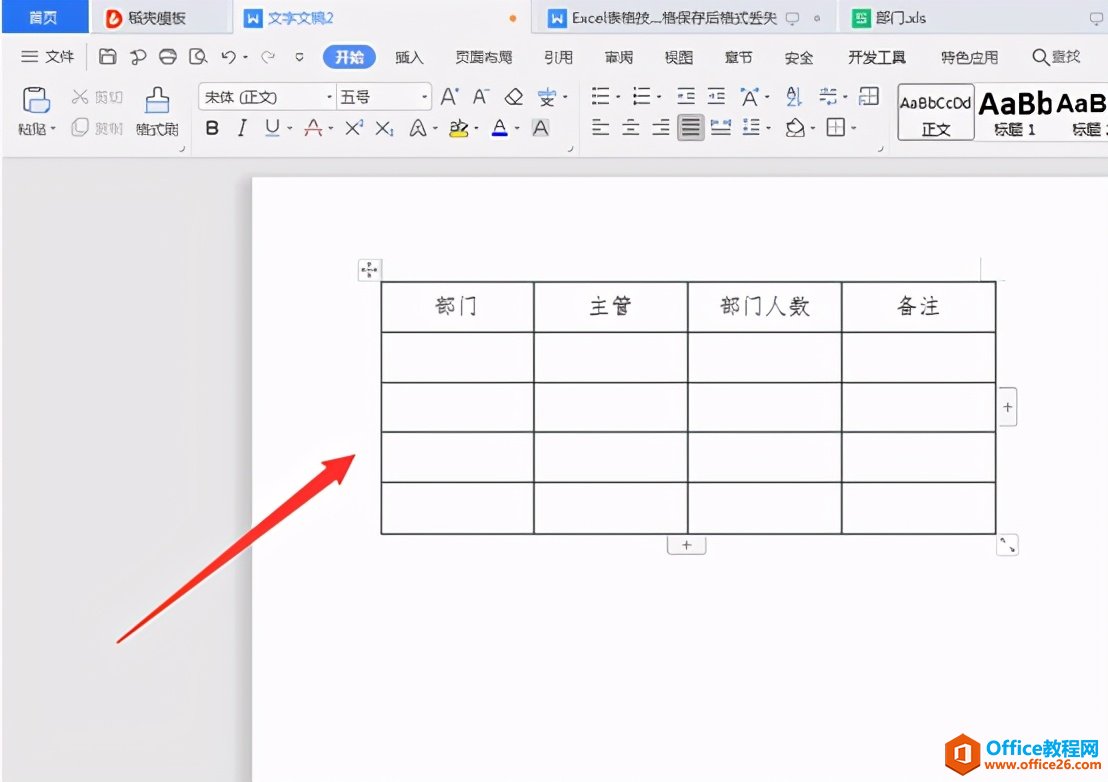Image resolution: width=1108 pixels, height=782 pixels.
Task: Expand the quick access toolbar customize arrow
Action: tap(300, 57)
